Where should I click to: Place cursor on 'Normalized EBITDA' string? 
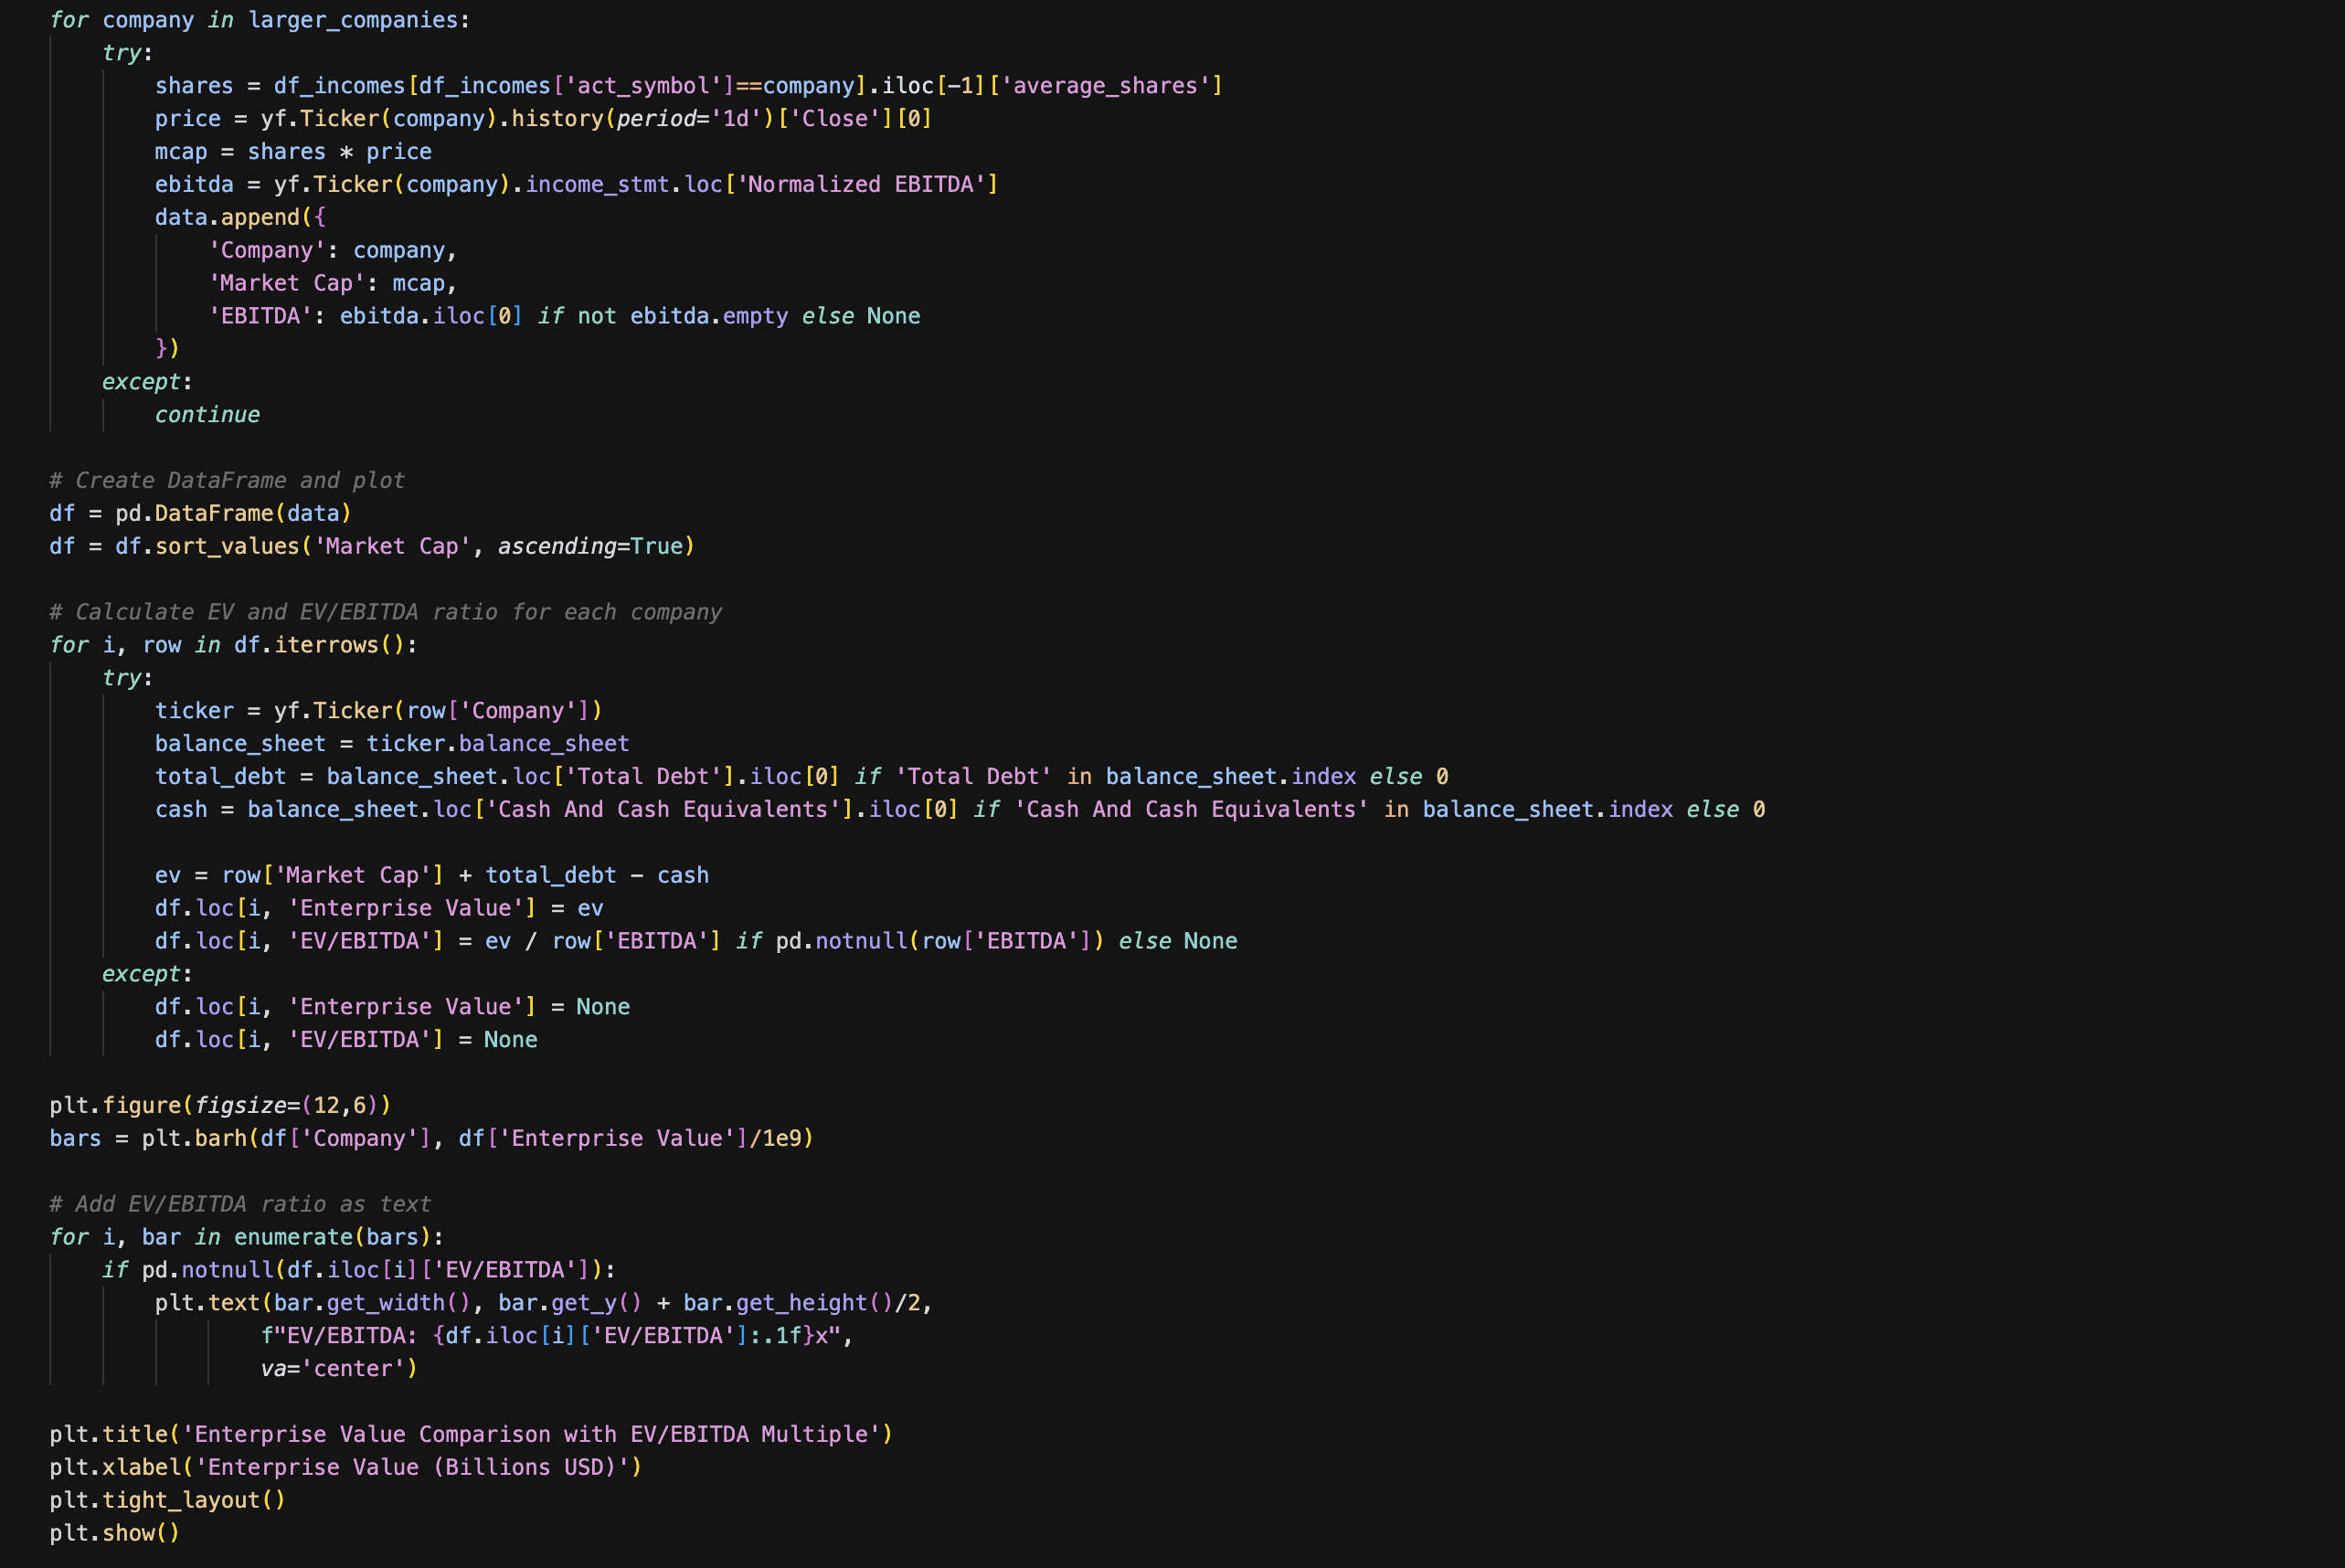tap(860, 184)
